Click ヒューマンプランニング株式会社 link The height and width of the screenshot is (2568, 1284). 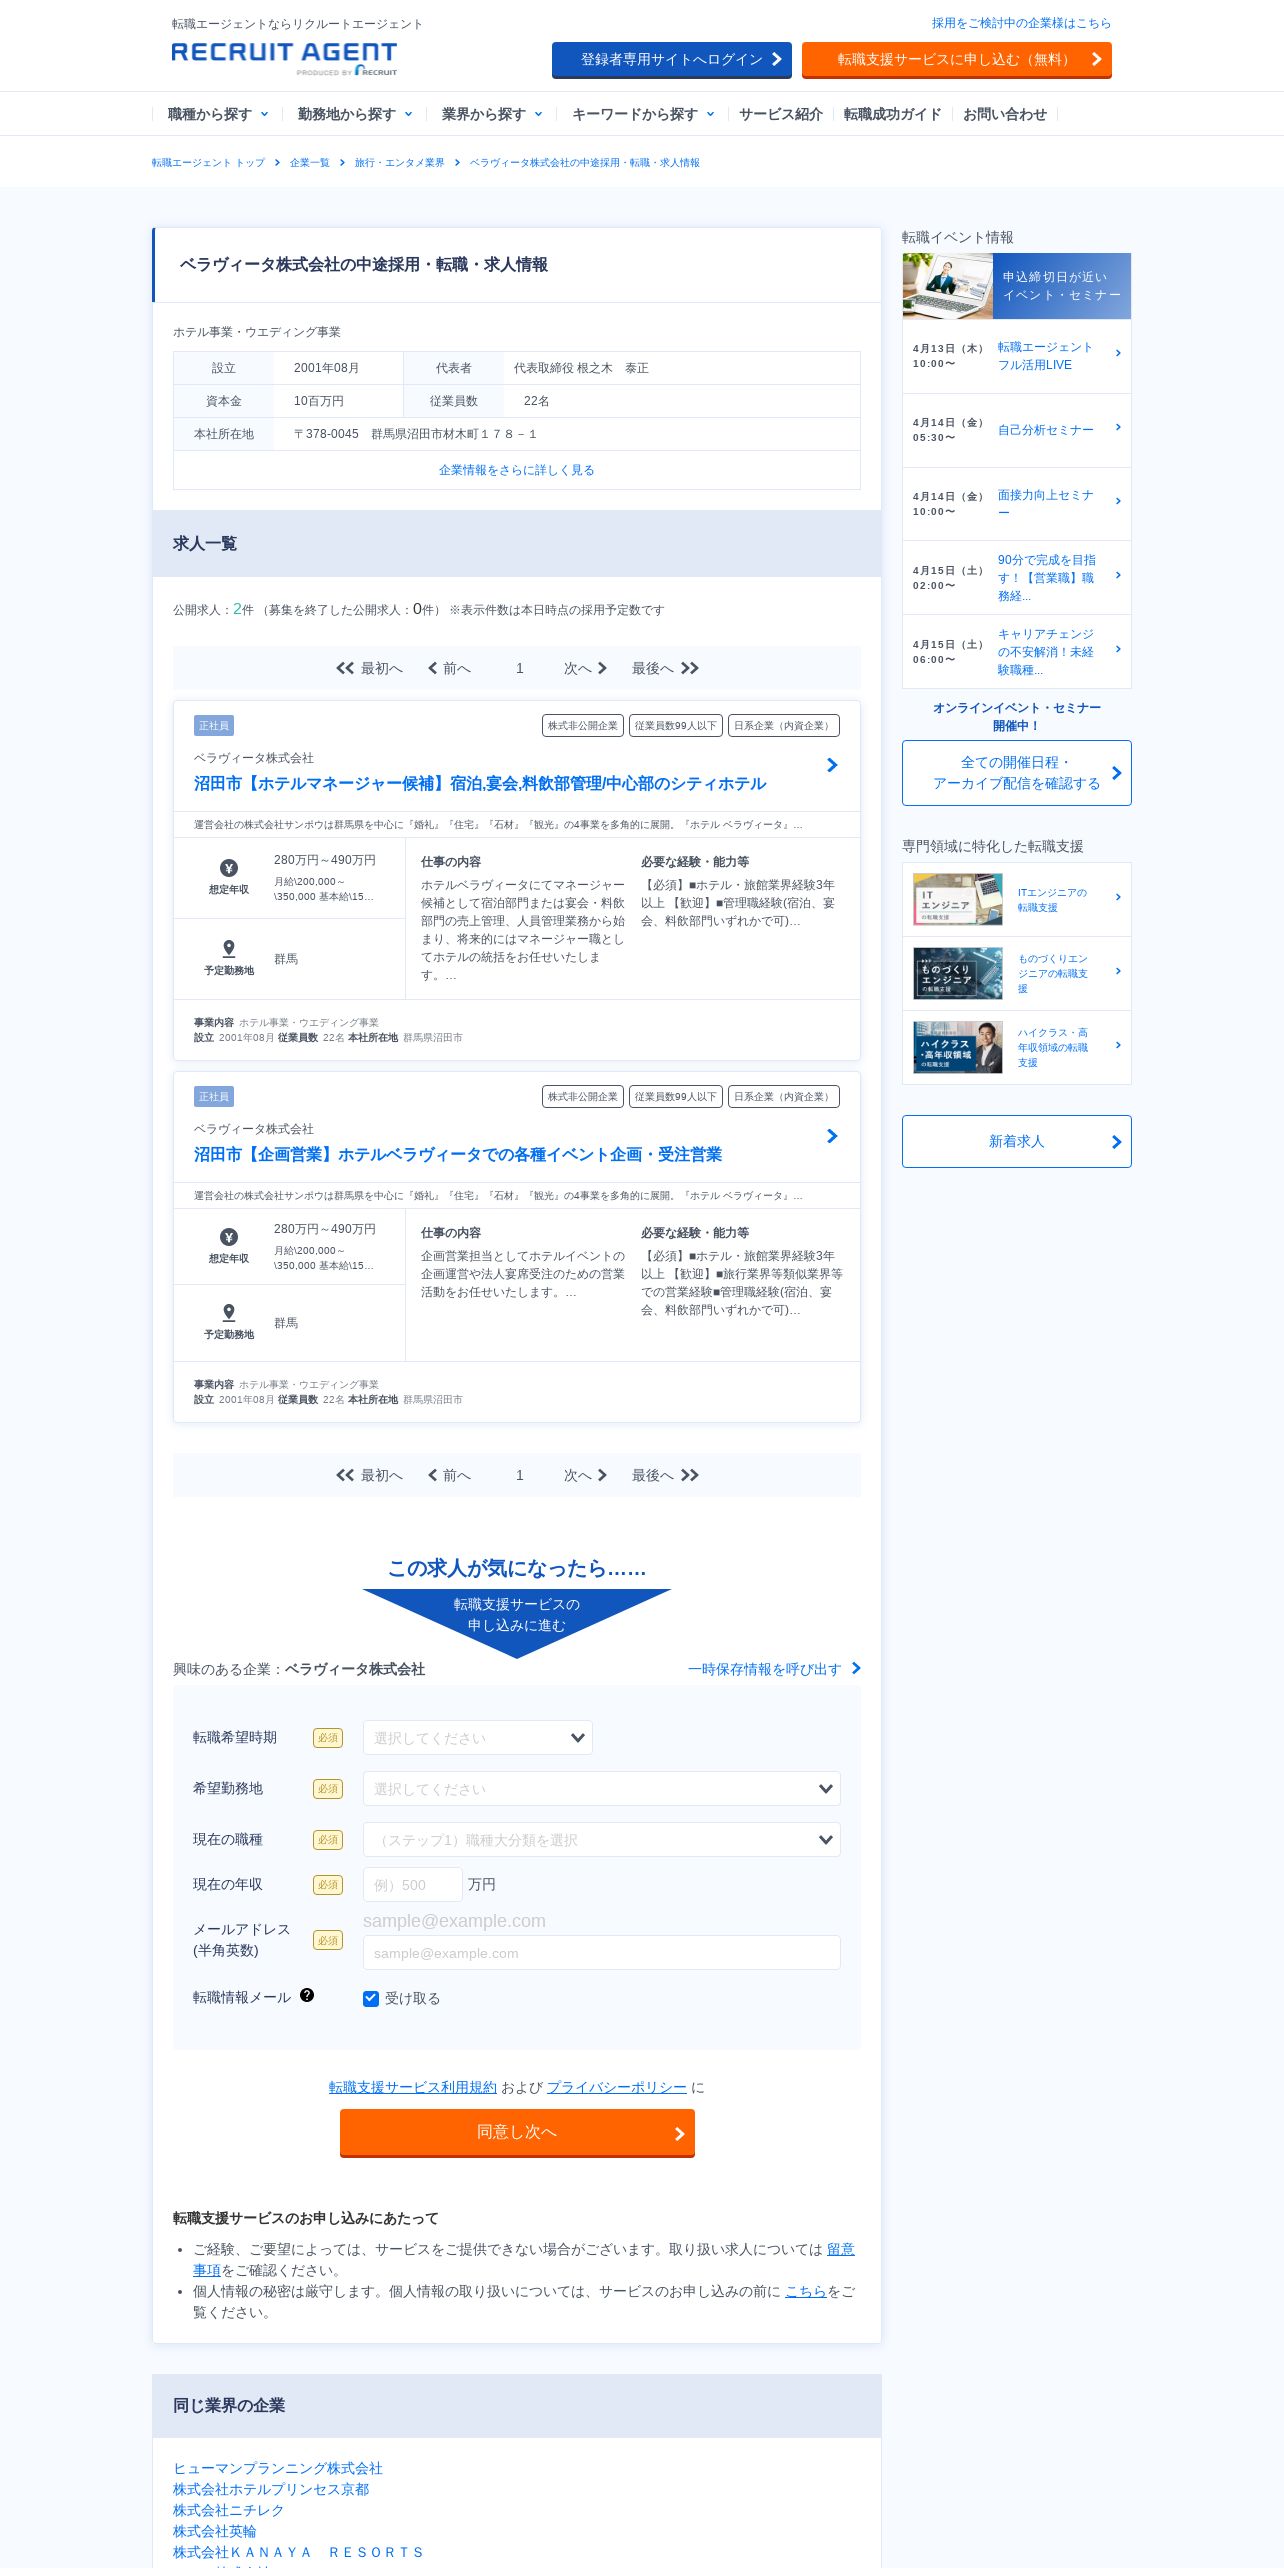tap(278, 2468)
